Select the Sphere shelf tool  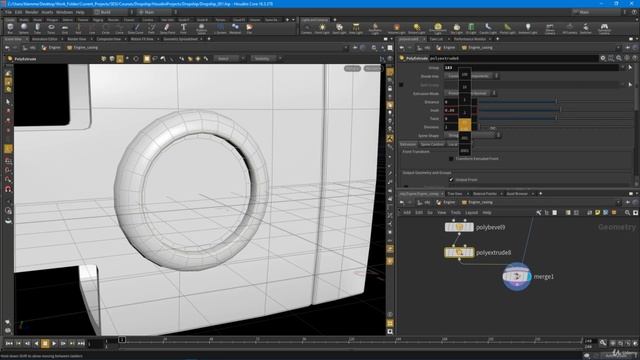point(24,29)
